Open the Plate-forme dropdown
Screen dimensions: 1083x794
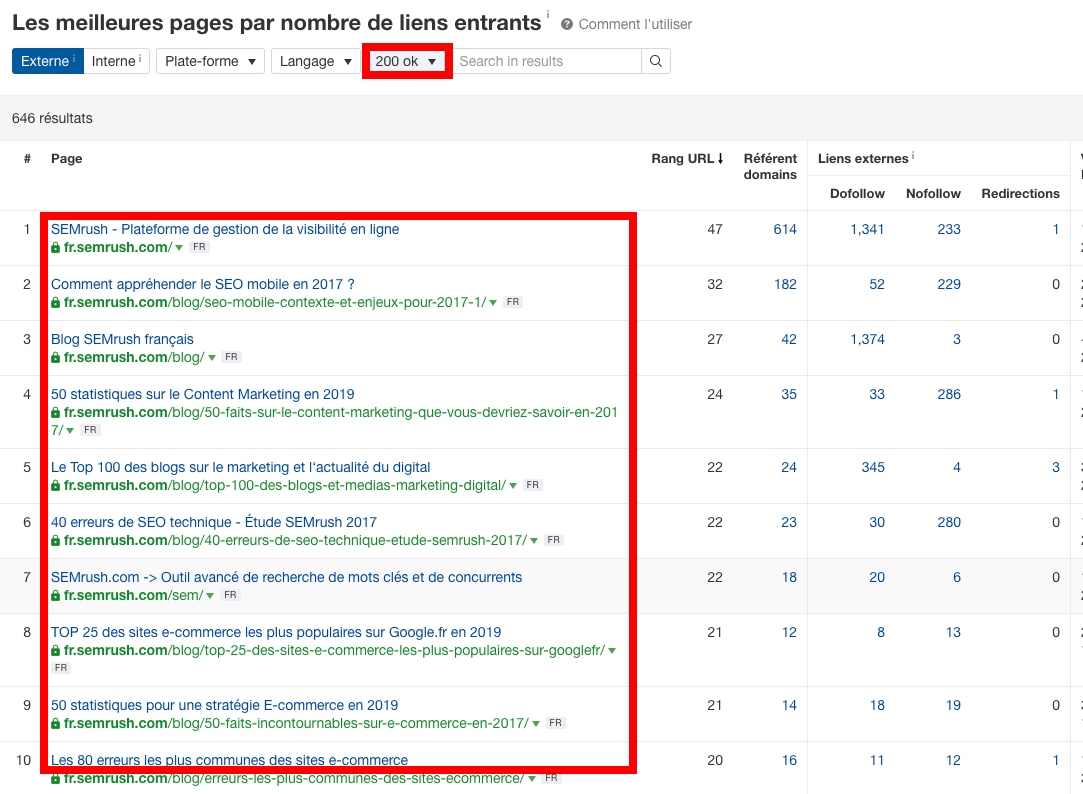(x=210, y=61)
